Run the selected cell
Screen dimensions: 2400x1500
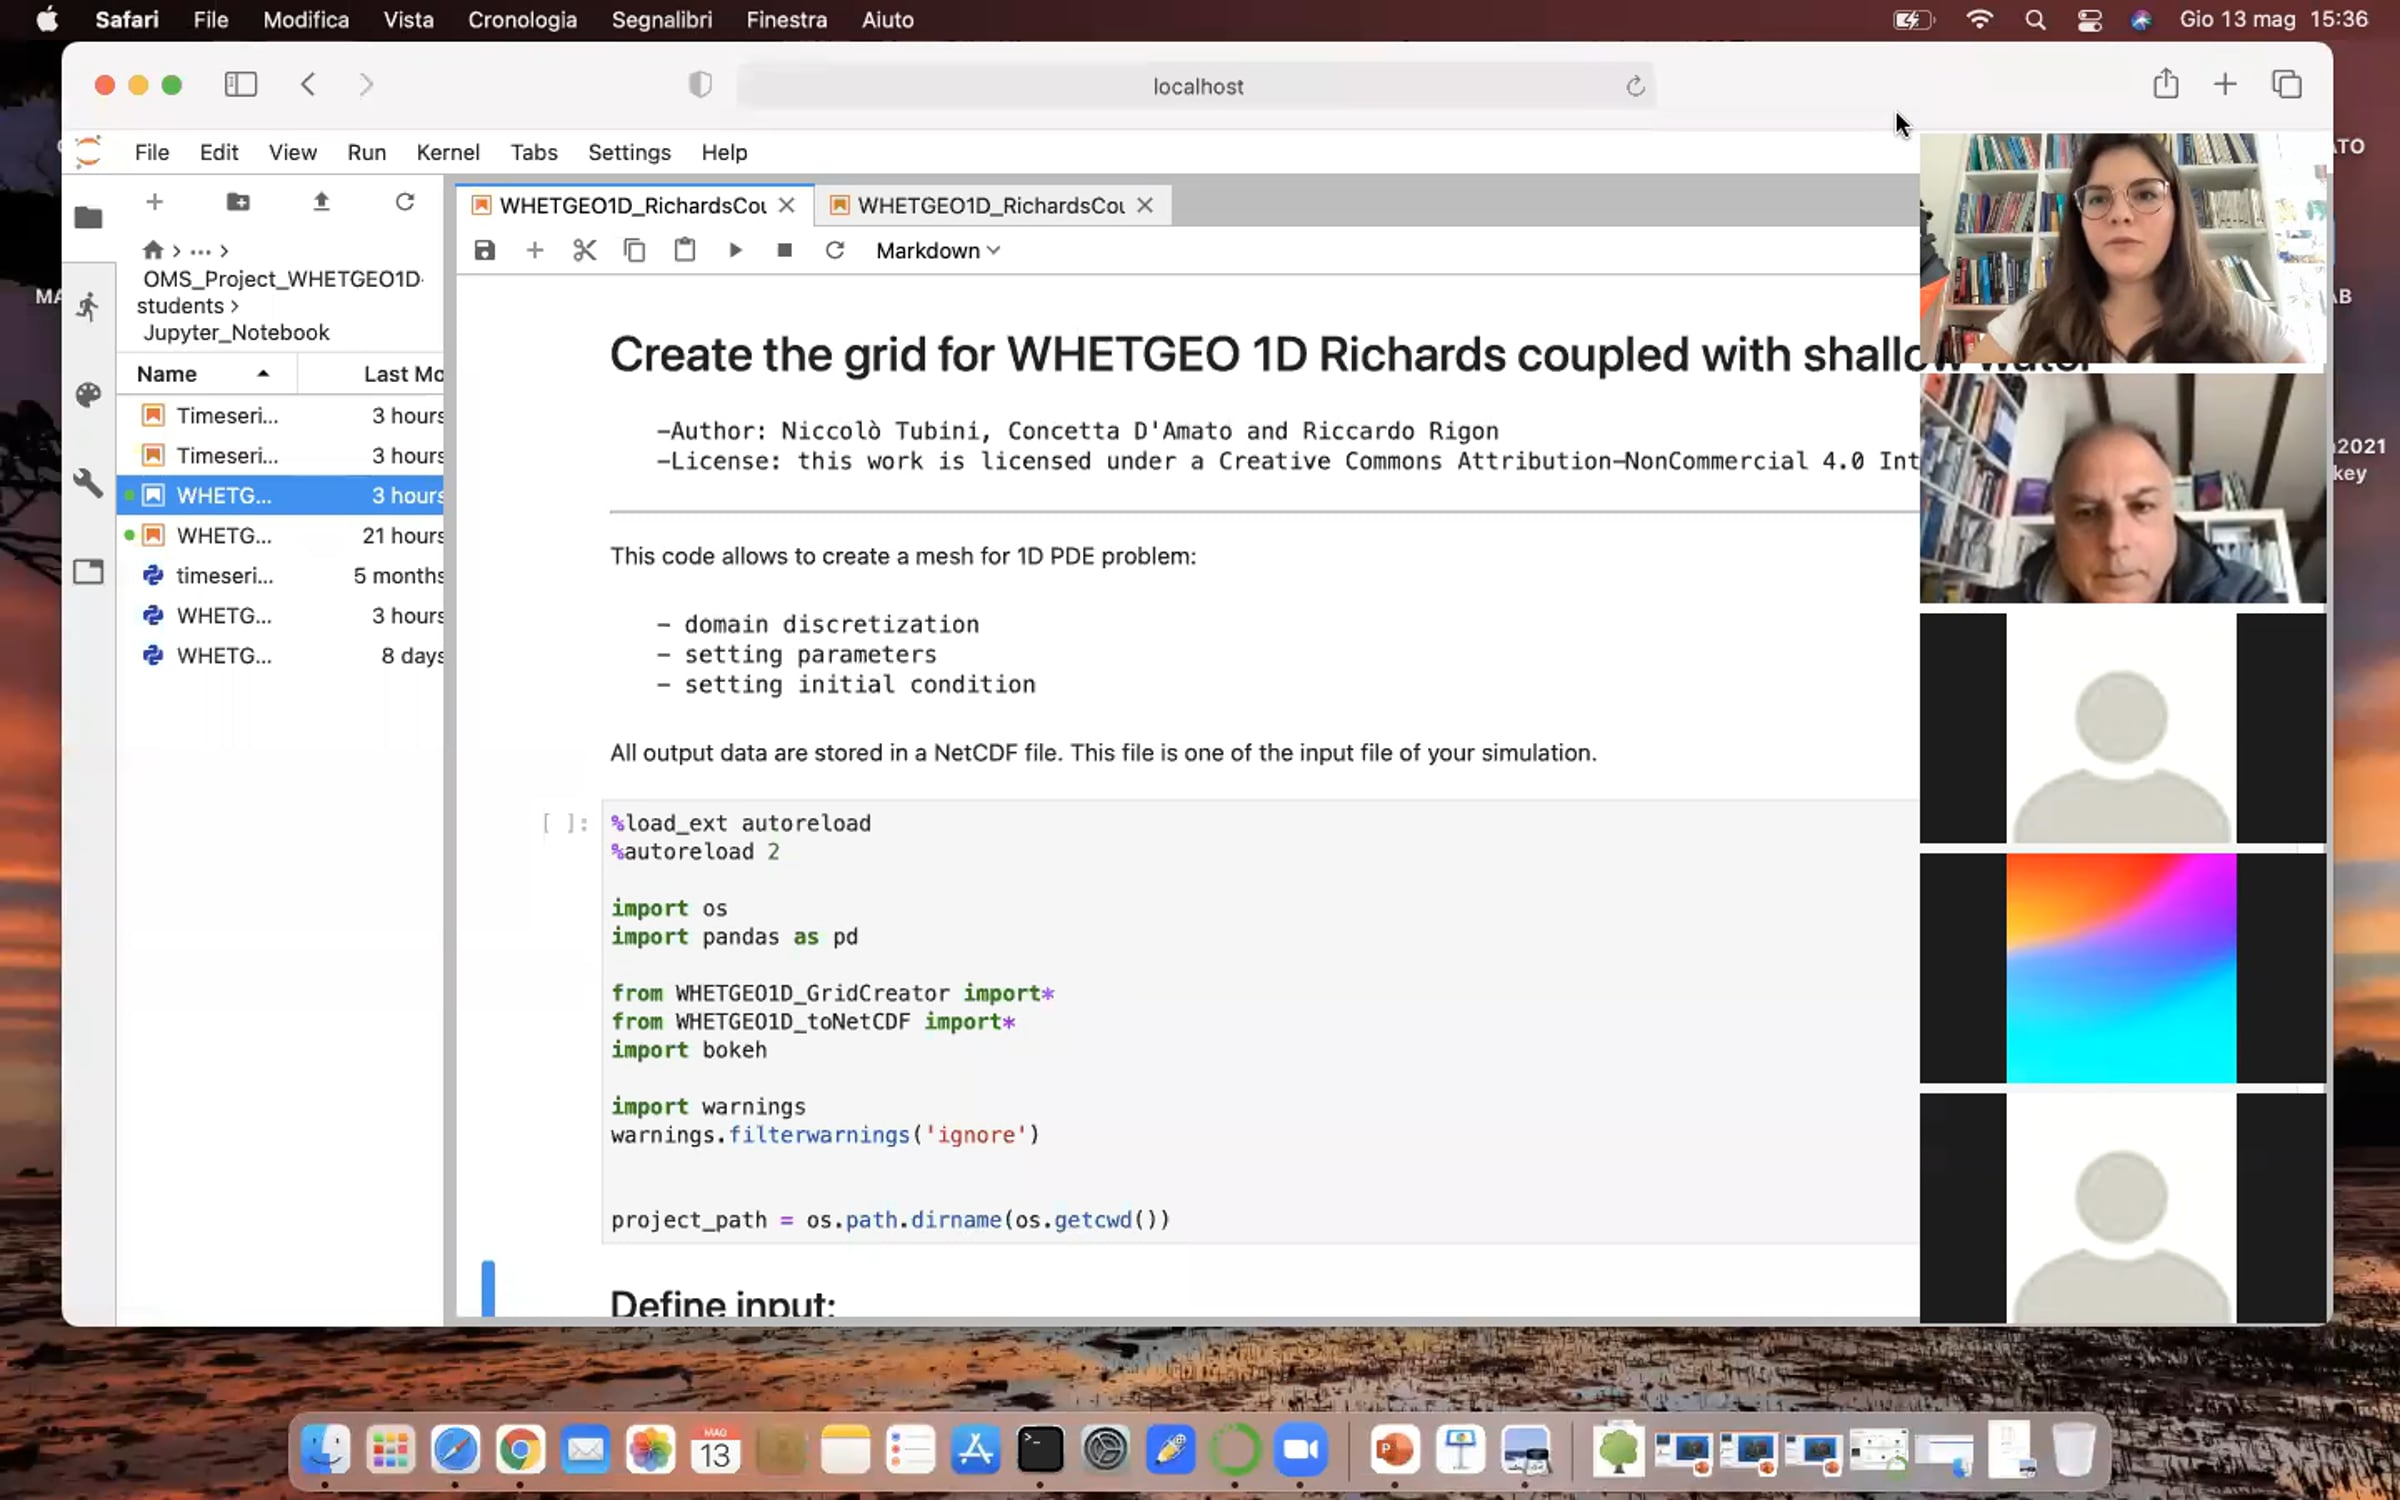coord(735,250)
